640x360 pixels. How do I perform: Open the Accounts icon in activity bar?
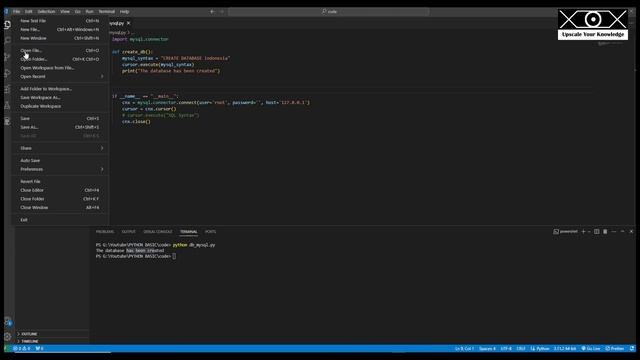pos(7,322)
